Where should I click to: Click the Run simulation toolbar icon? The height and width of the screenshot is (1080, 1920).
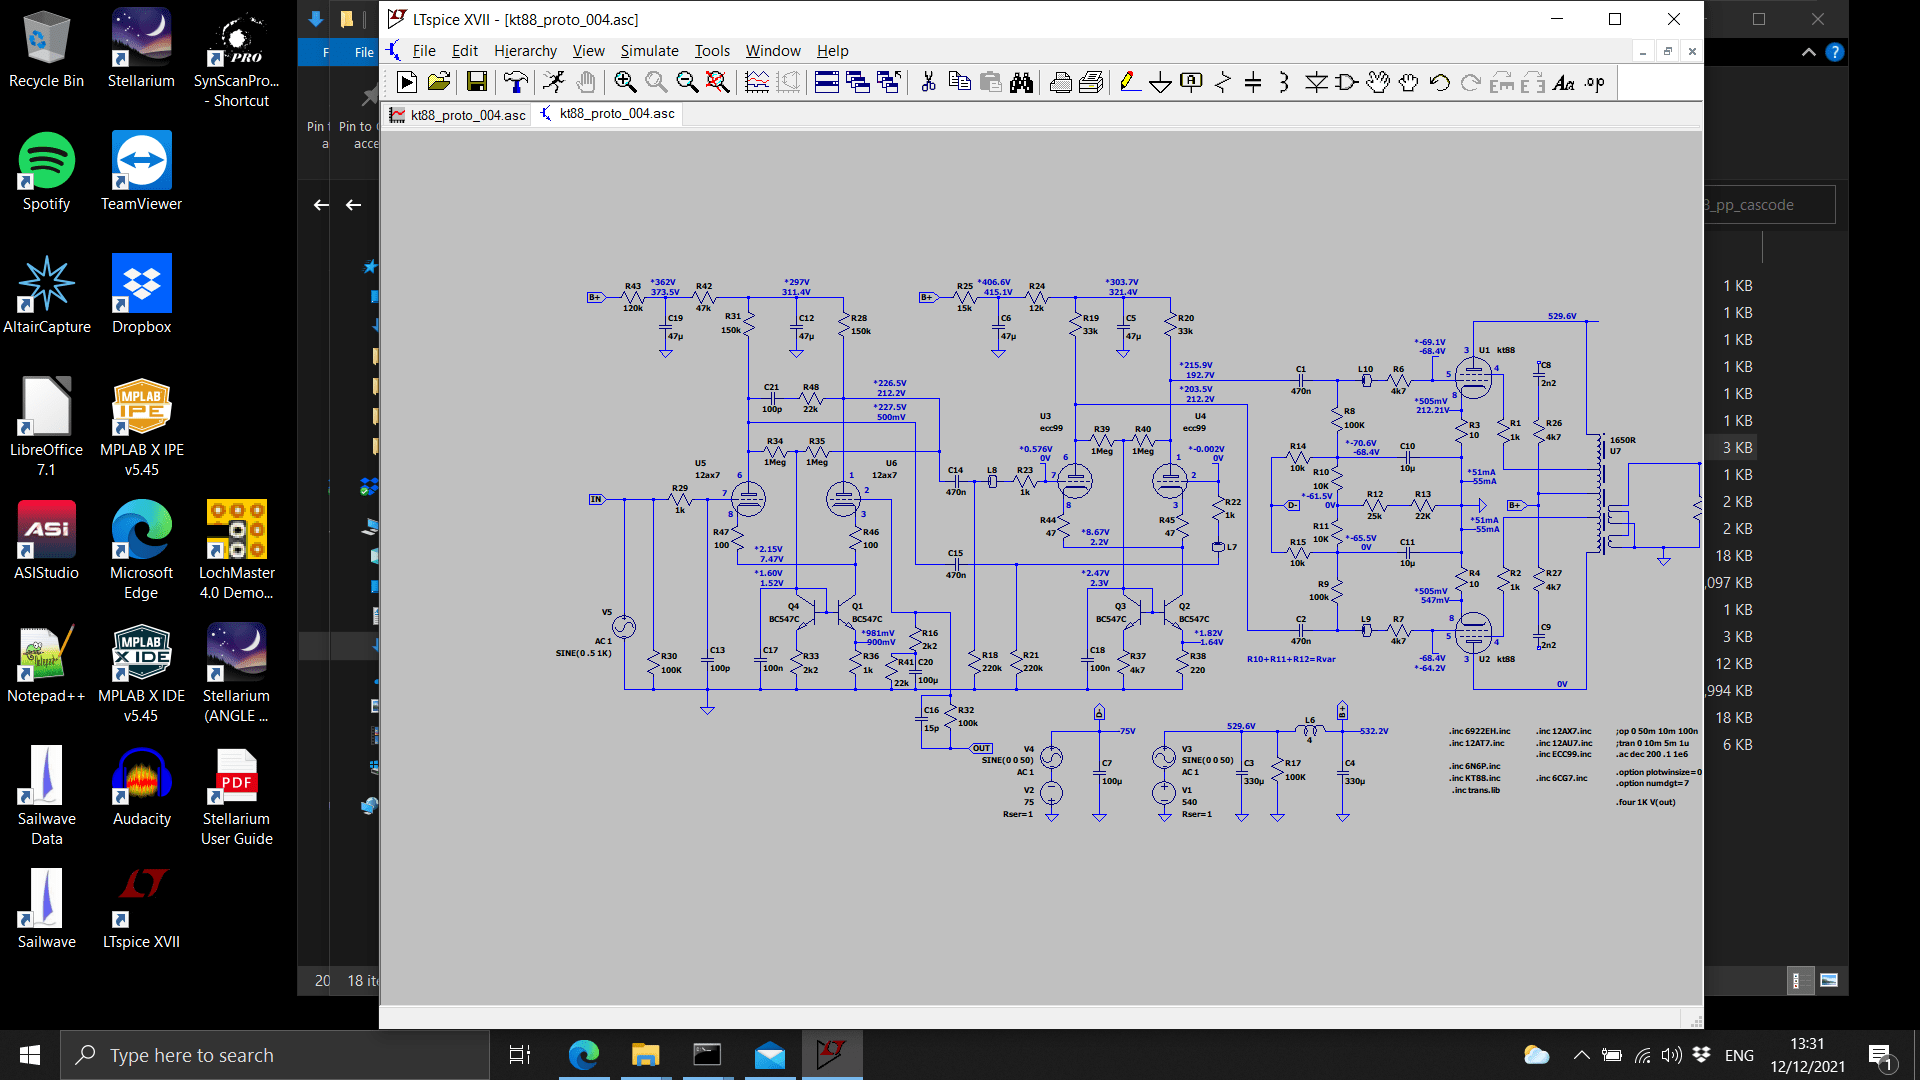pyautogui.click(x=407, y=83)
